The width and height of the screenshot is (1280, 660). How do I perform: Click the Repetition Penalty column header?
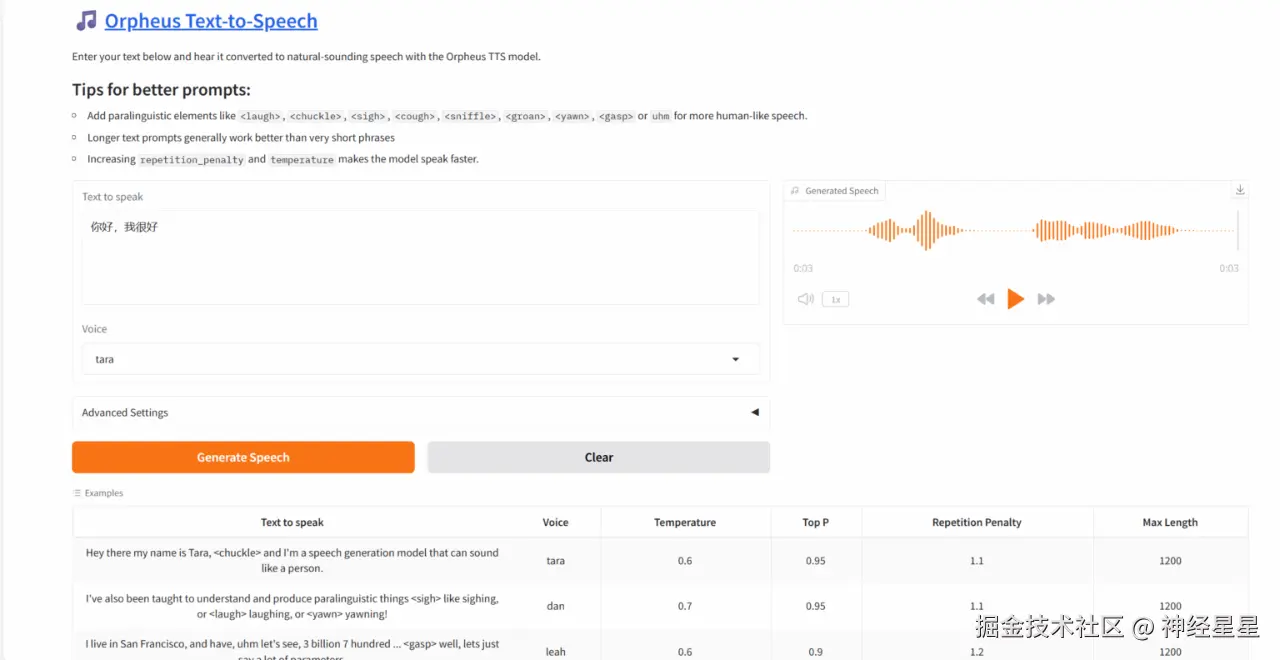977,522
